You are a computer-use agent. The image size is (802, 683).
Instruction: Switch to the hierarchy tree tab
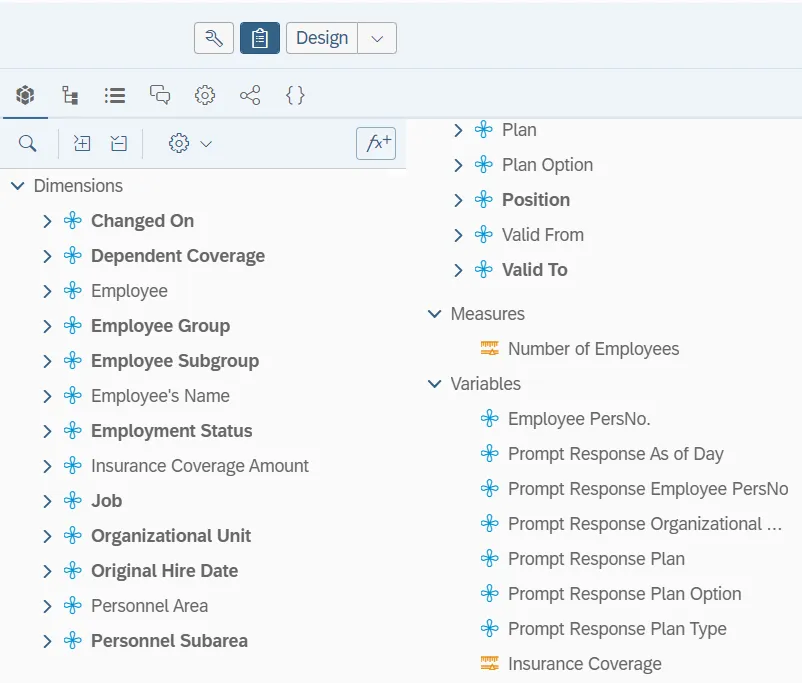click(x=70, y=95)
